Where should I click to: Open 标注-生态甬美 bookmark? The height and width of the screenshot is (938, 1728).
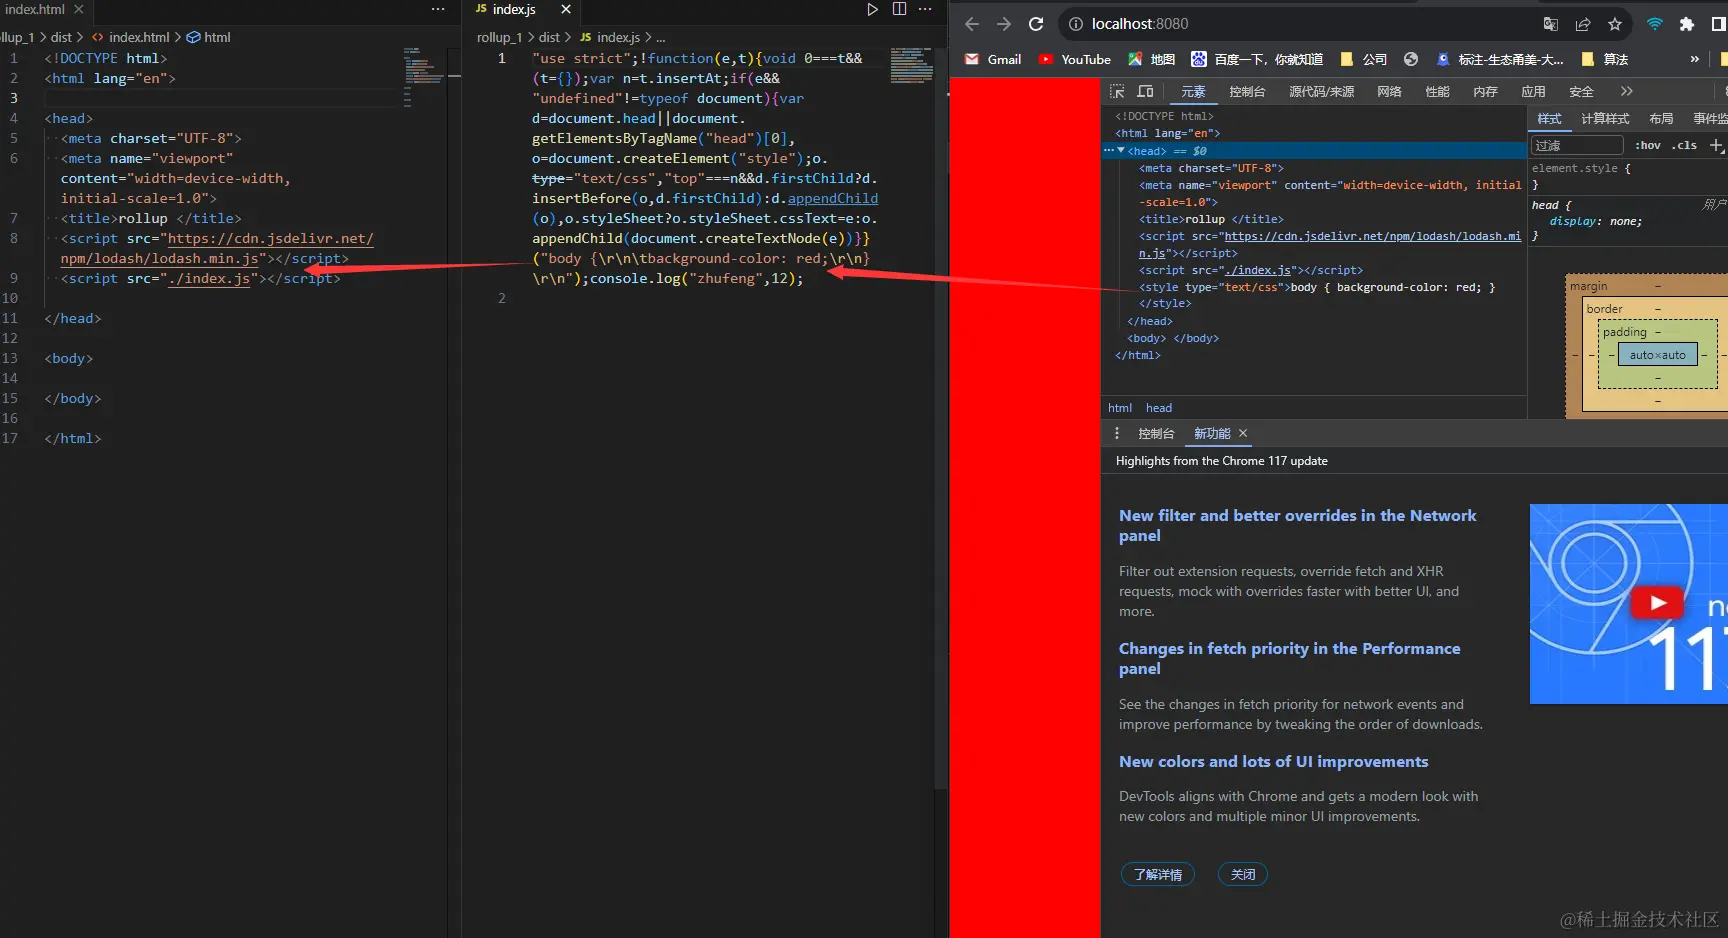[1499, 59]
